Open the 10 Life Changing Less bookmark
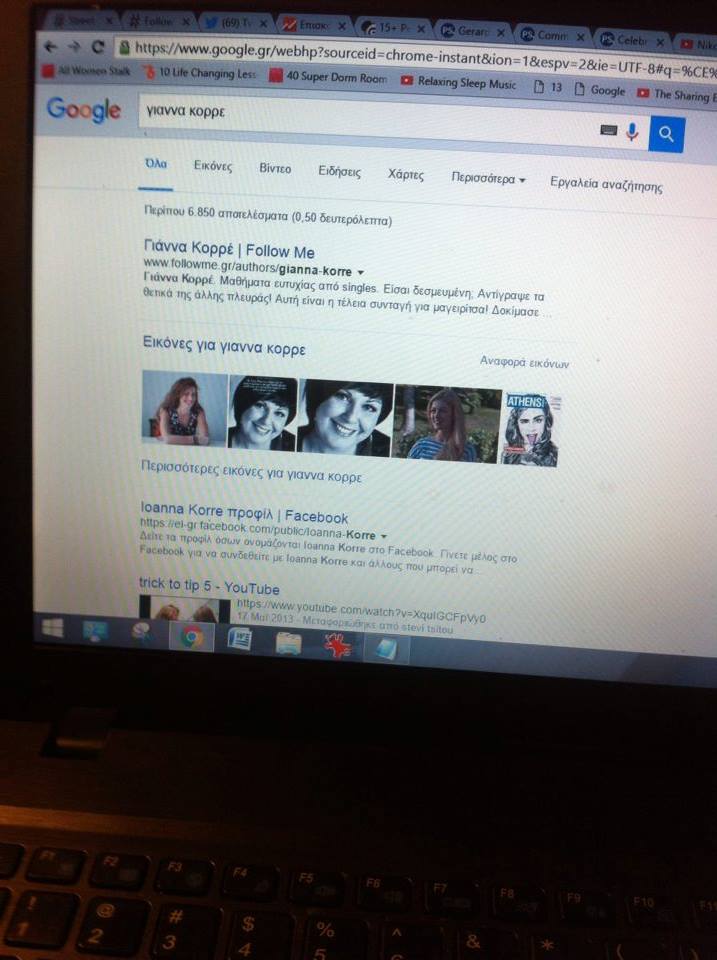Viewport: 717px width, 960px height. pyautogui.click(x=200, y=73)
